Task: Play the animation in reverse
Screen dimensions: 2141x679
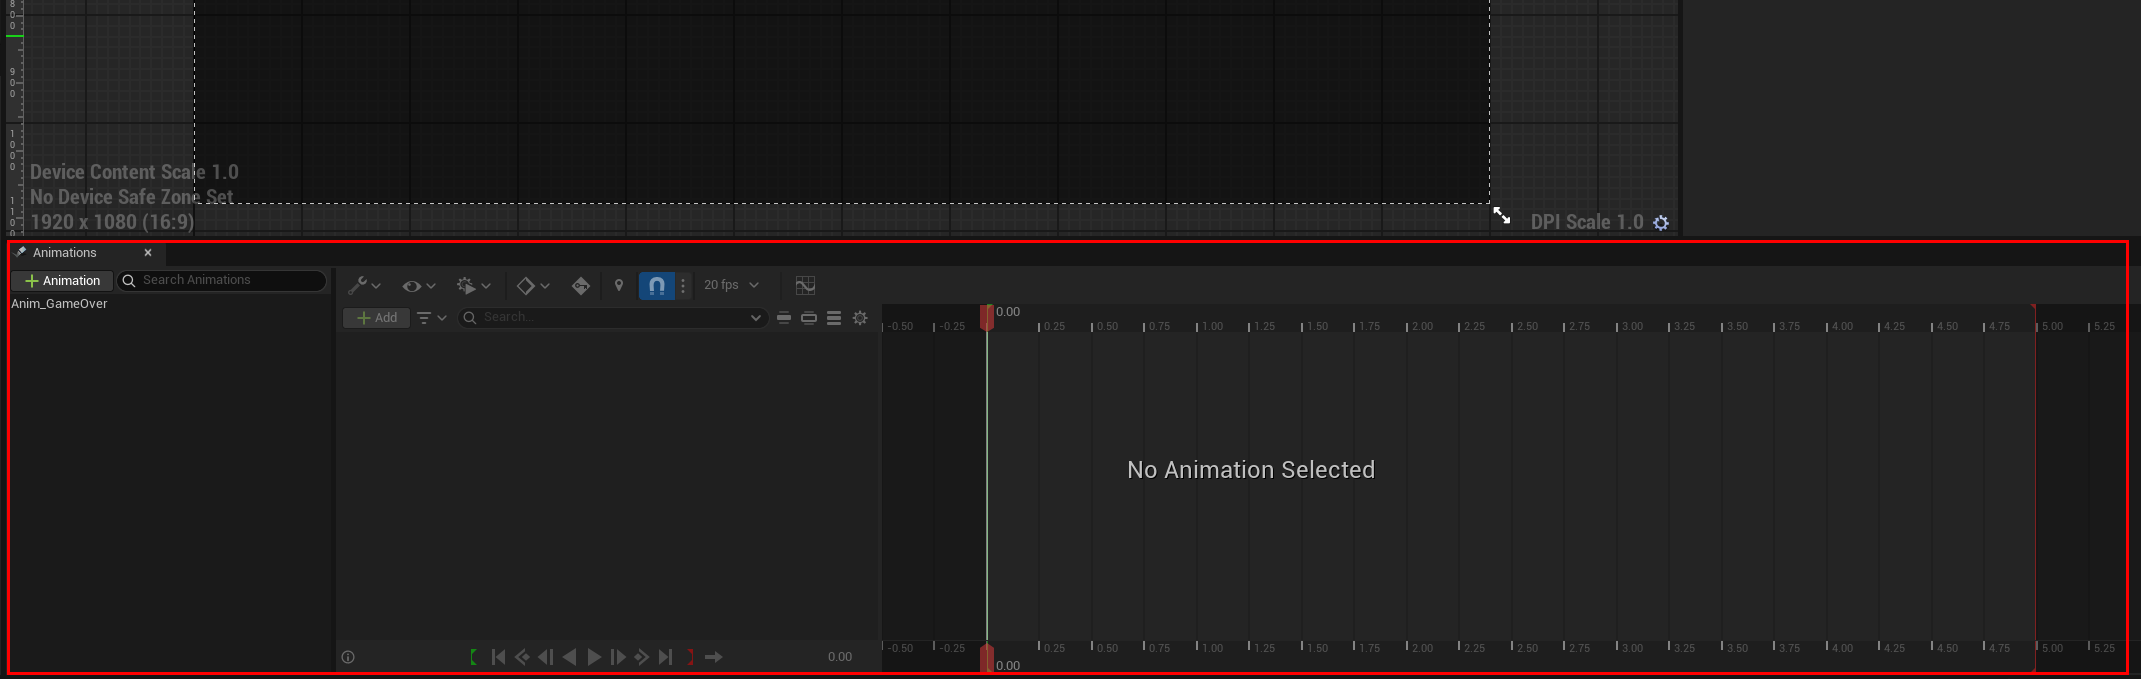Action: 570,657
